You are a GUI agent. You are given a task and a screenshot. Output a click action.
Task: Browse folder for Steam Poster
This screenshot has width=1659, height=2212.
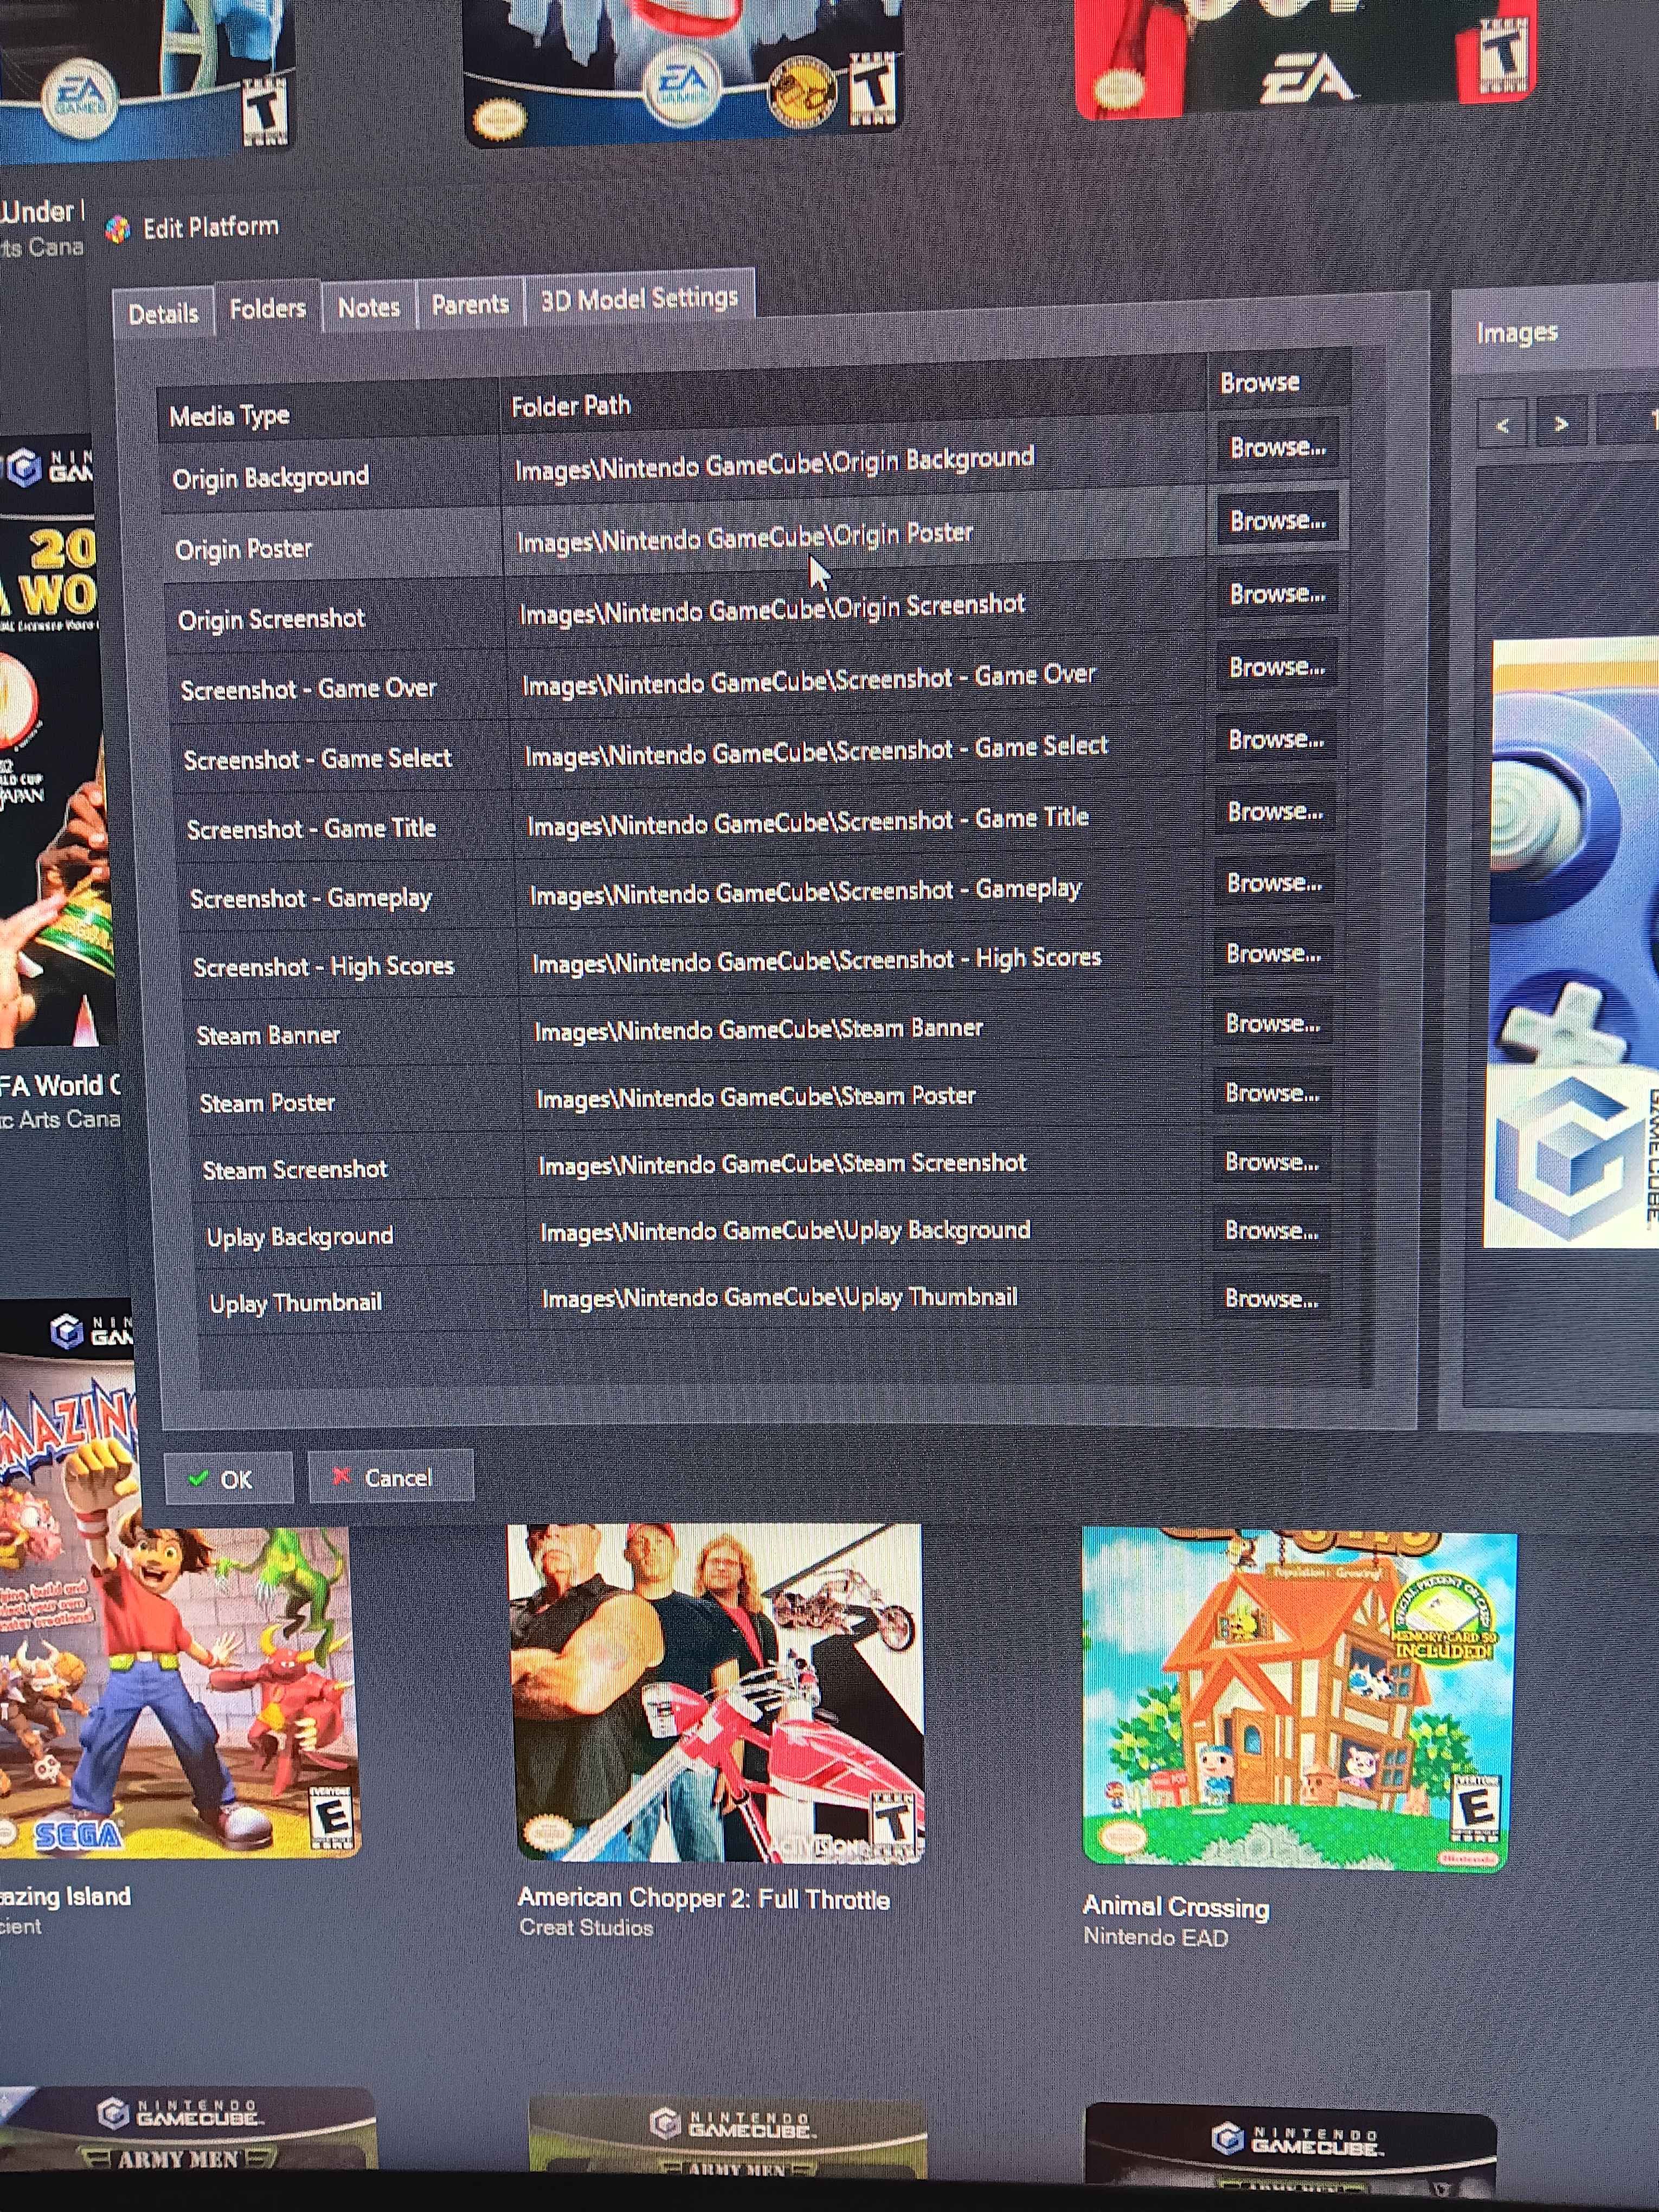[1271, 1093]
